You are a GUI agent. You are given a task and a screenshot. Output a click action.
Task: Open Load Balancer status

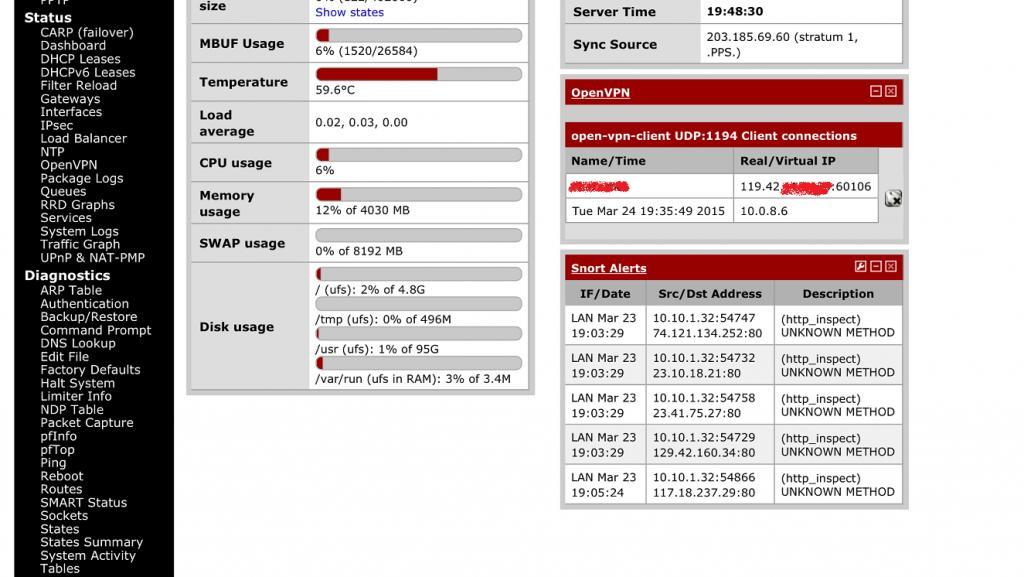pyautogui.click(x=84, y=138)
